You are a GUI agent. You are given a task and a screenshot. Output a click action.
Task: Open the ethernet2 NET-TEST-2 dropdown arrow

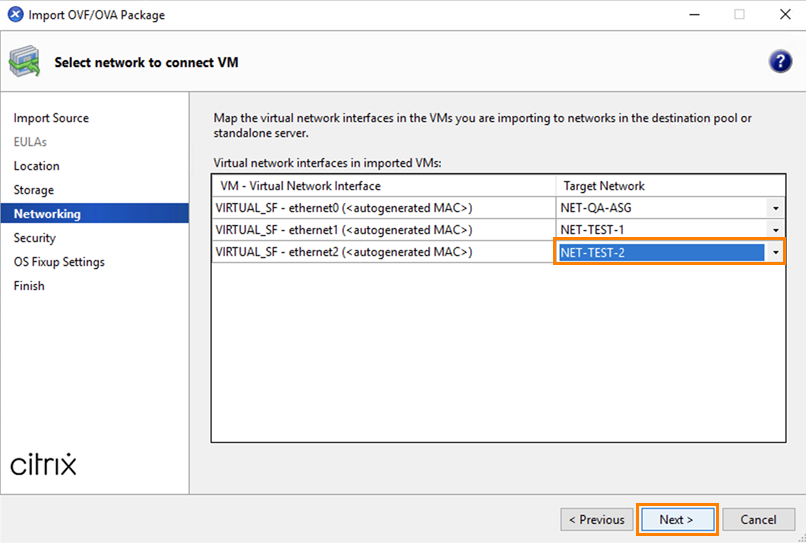tap(776, 253)
